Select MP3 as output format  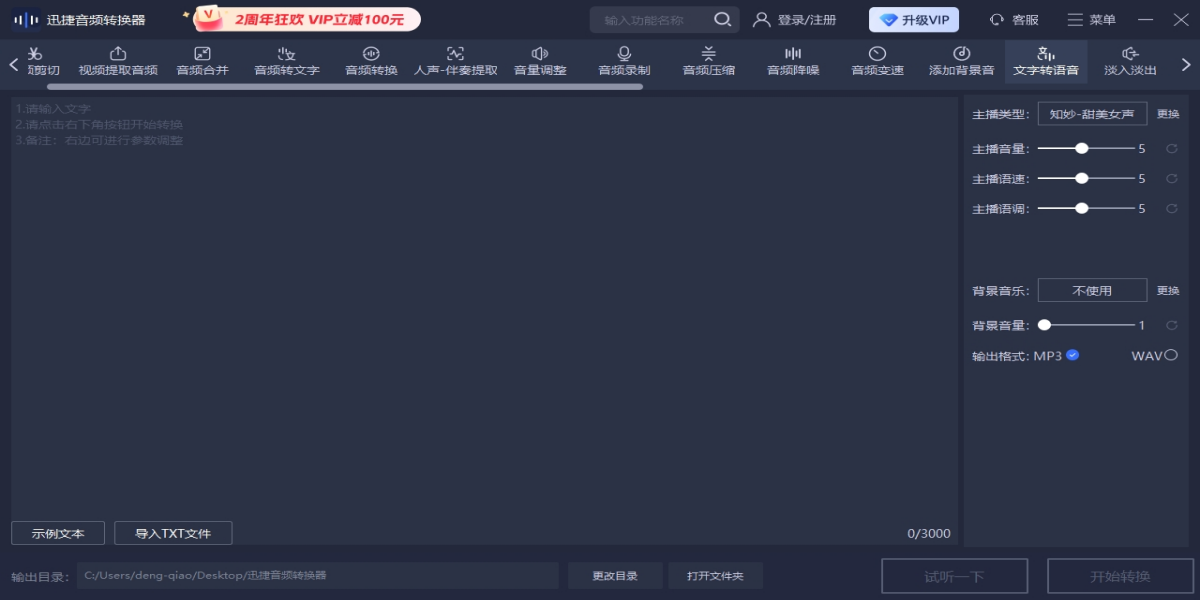tap(1072, 355)
